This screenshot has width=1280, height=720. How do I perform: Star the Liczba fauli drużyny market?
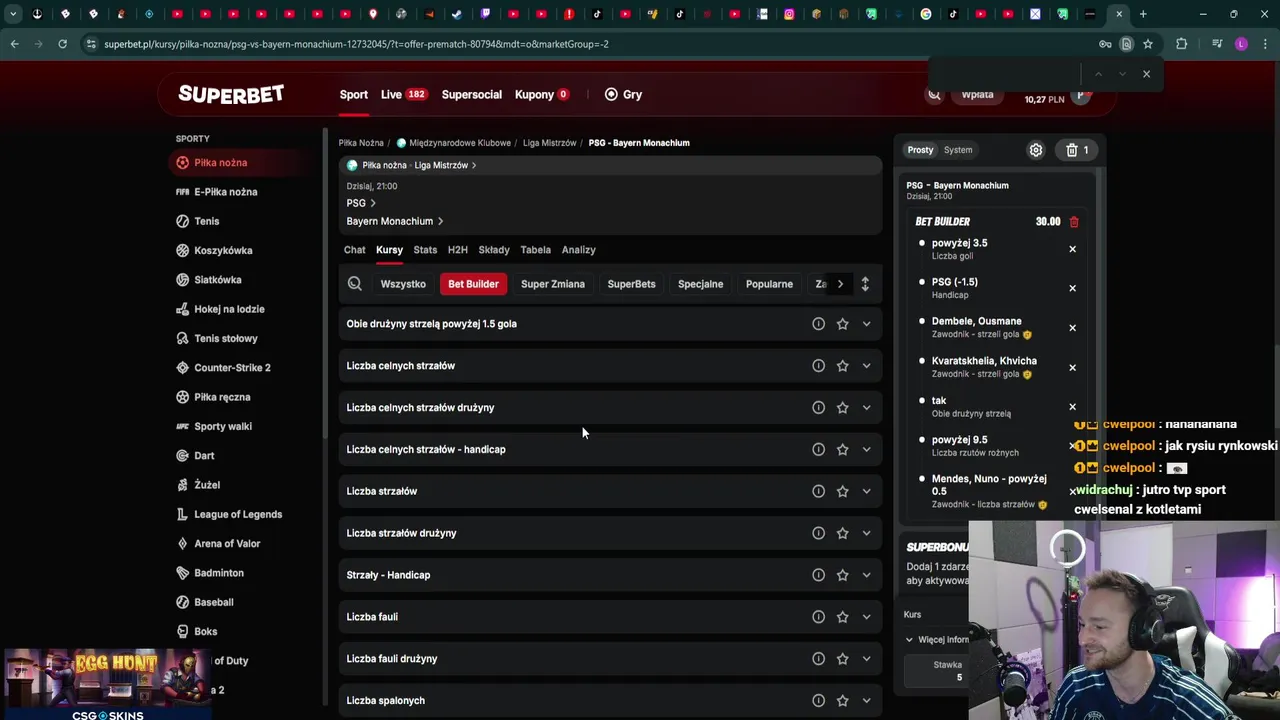[842, 659]
